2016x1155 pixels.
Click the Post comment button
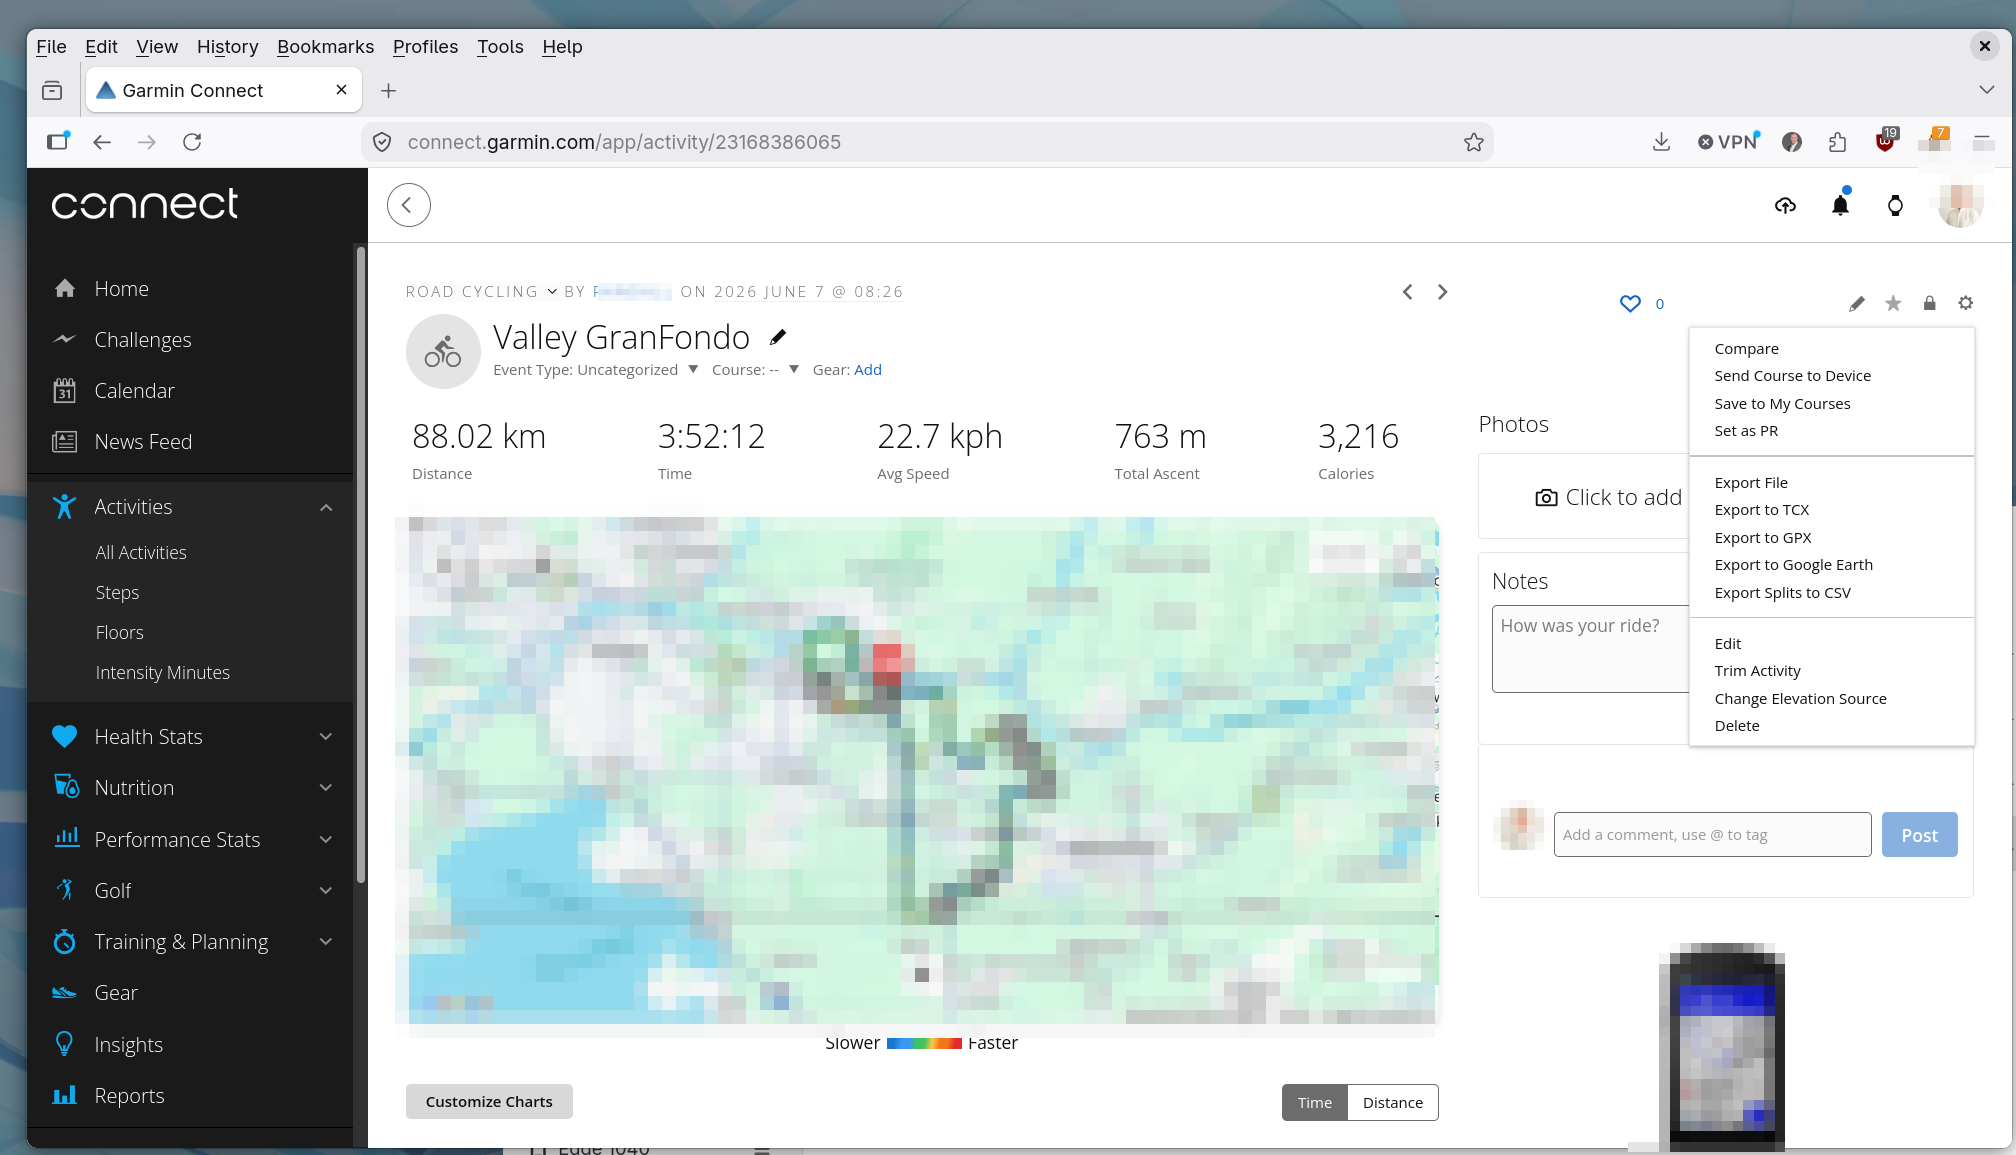click(x=1919, y=835)
